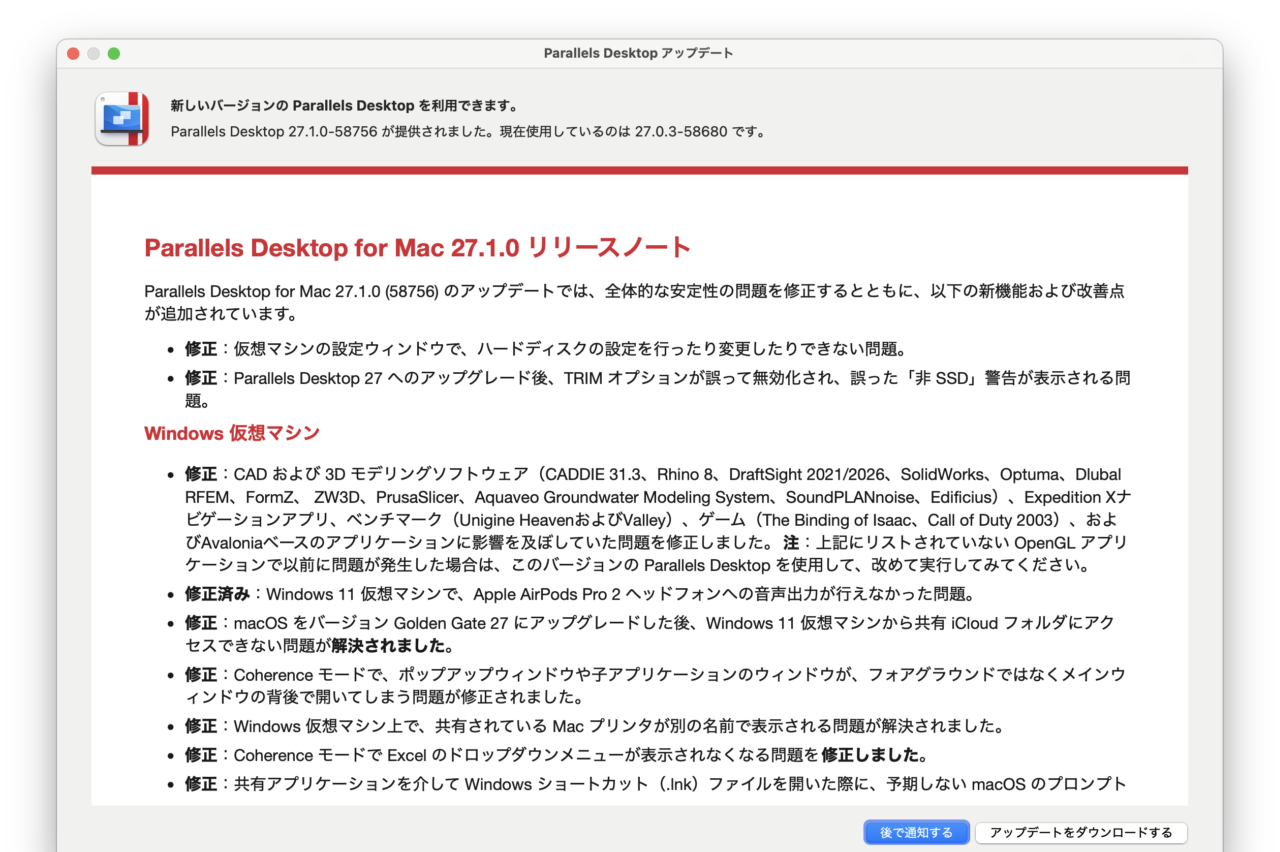This screenshot has height=852, width=1280.
Task: Click the green zoom window button
Action: click(x=114, y=53)
